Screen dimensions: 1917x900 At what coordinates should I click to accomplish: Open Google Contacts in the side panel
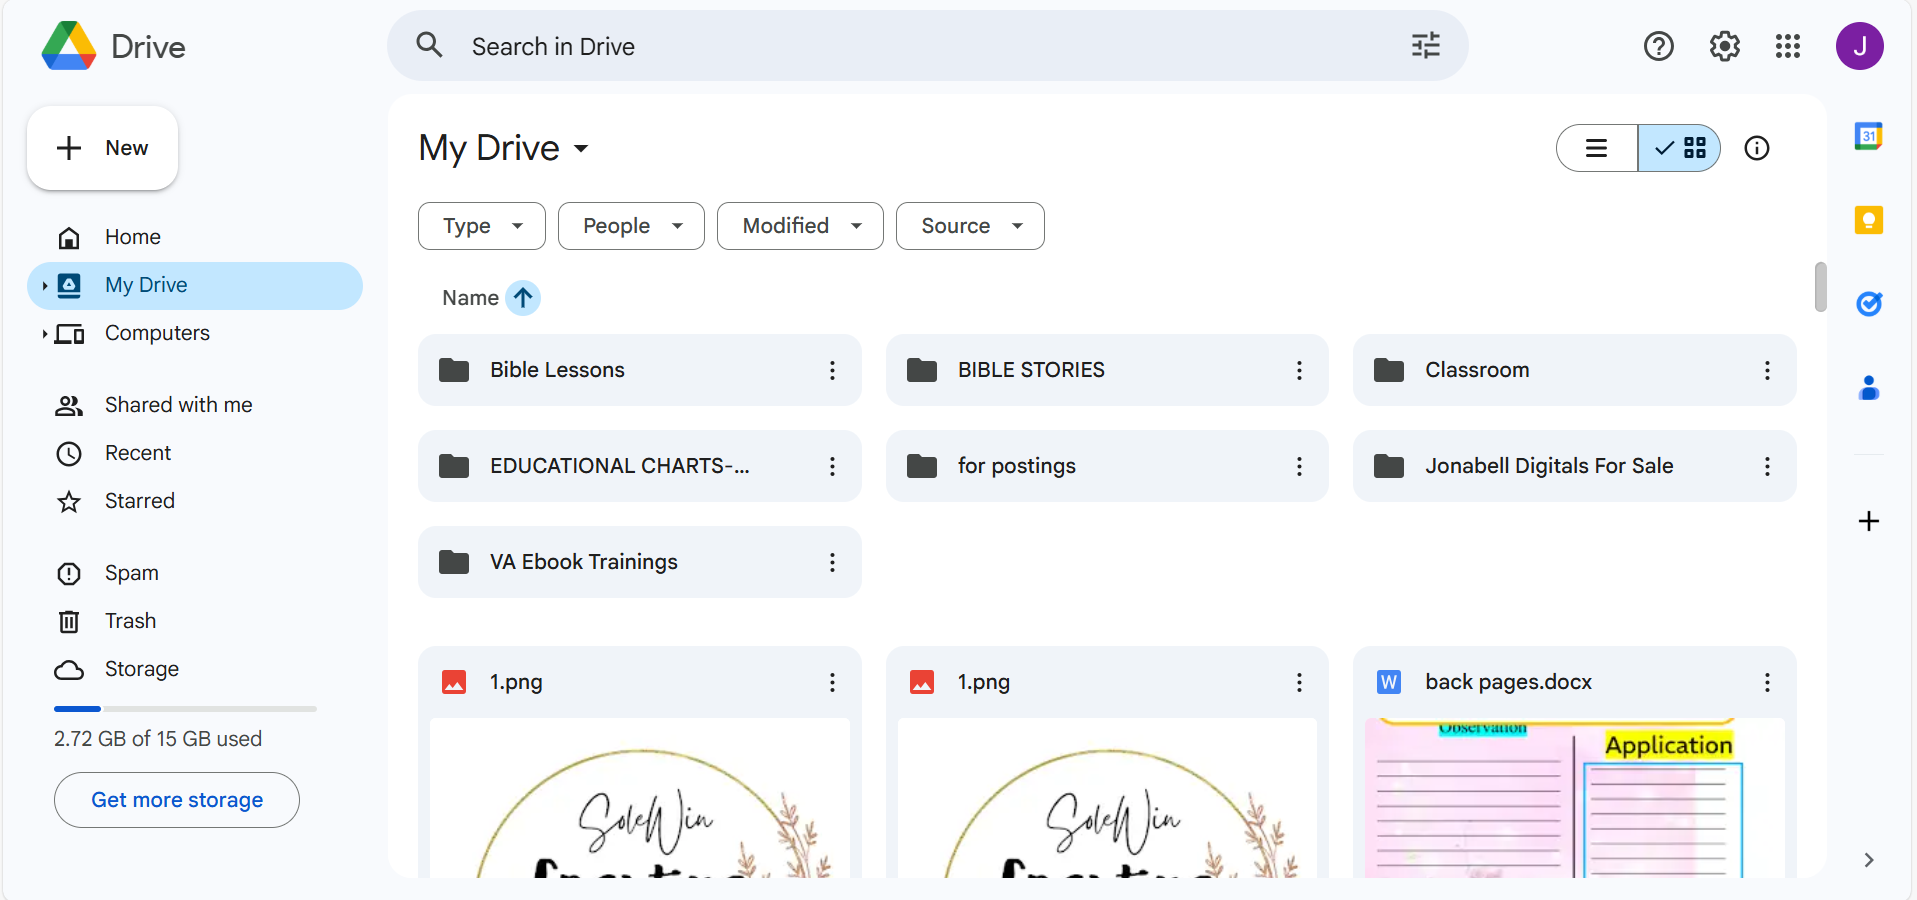pyautogui.click(x=1869, y=388)
